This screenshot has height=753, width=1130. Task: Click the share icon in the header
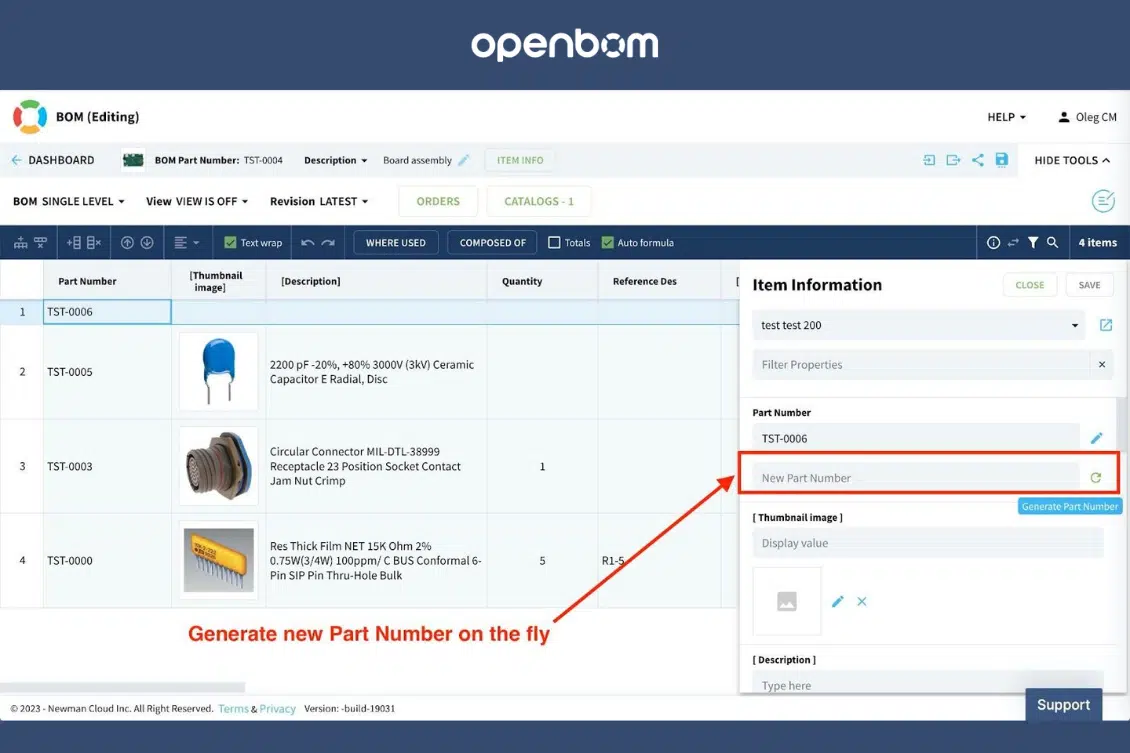[x=977, y=160]
